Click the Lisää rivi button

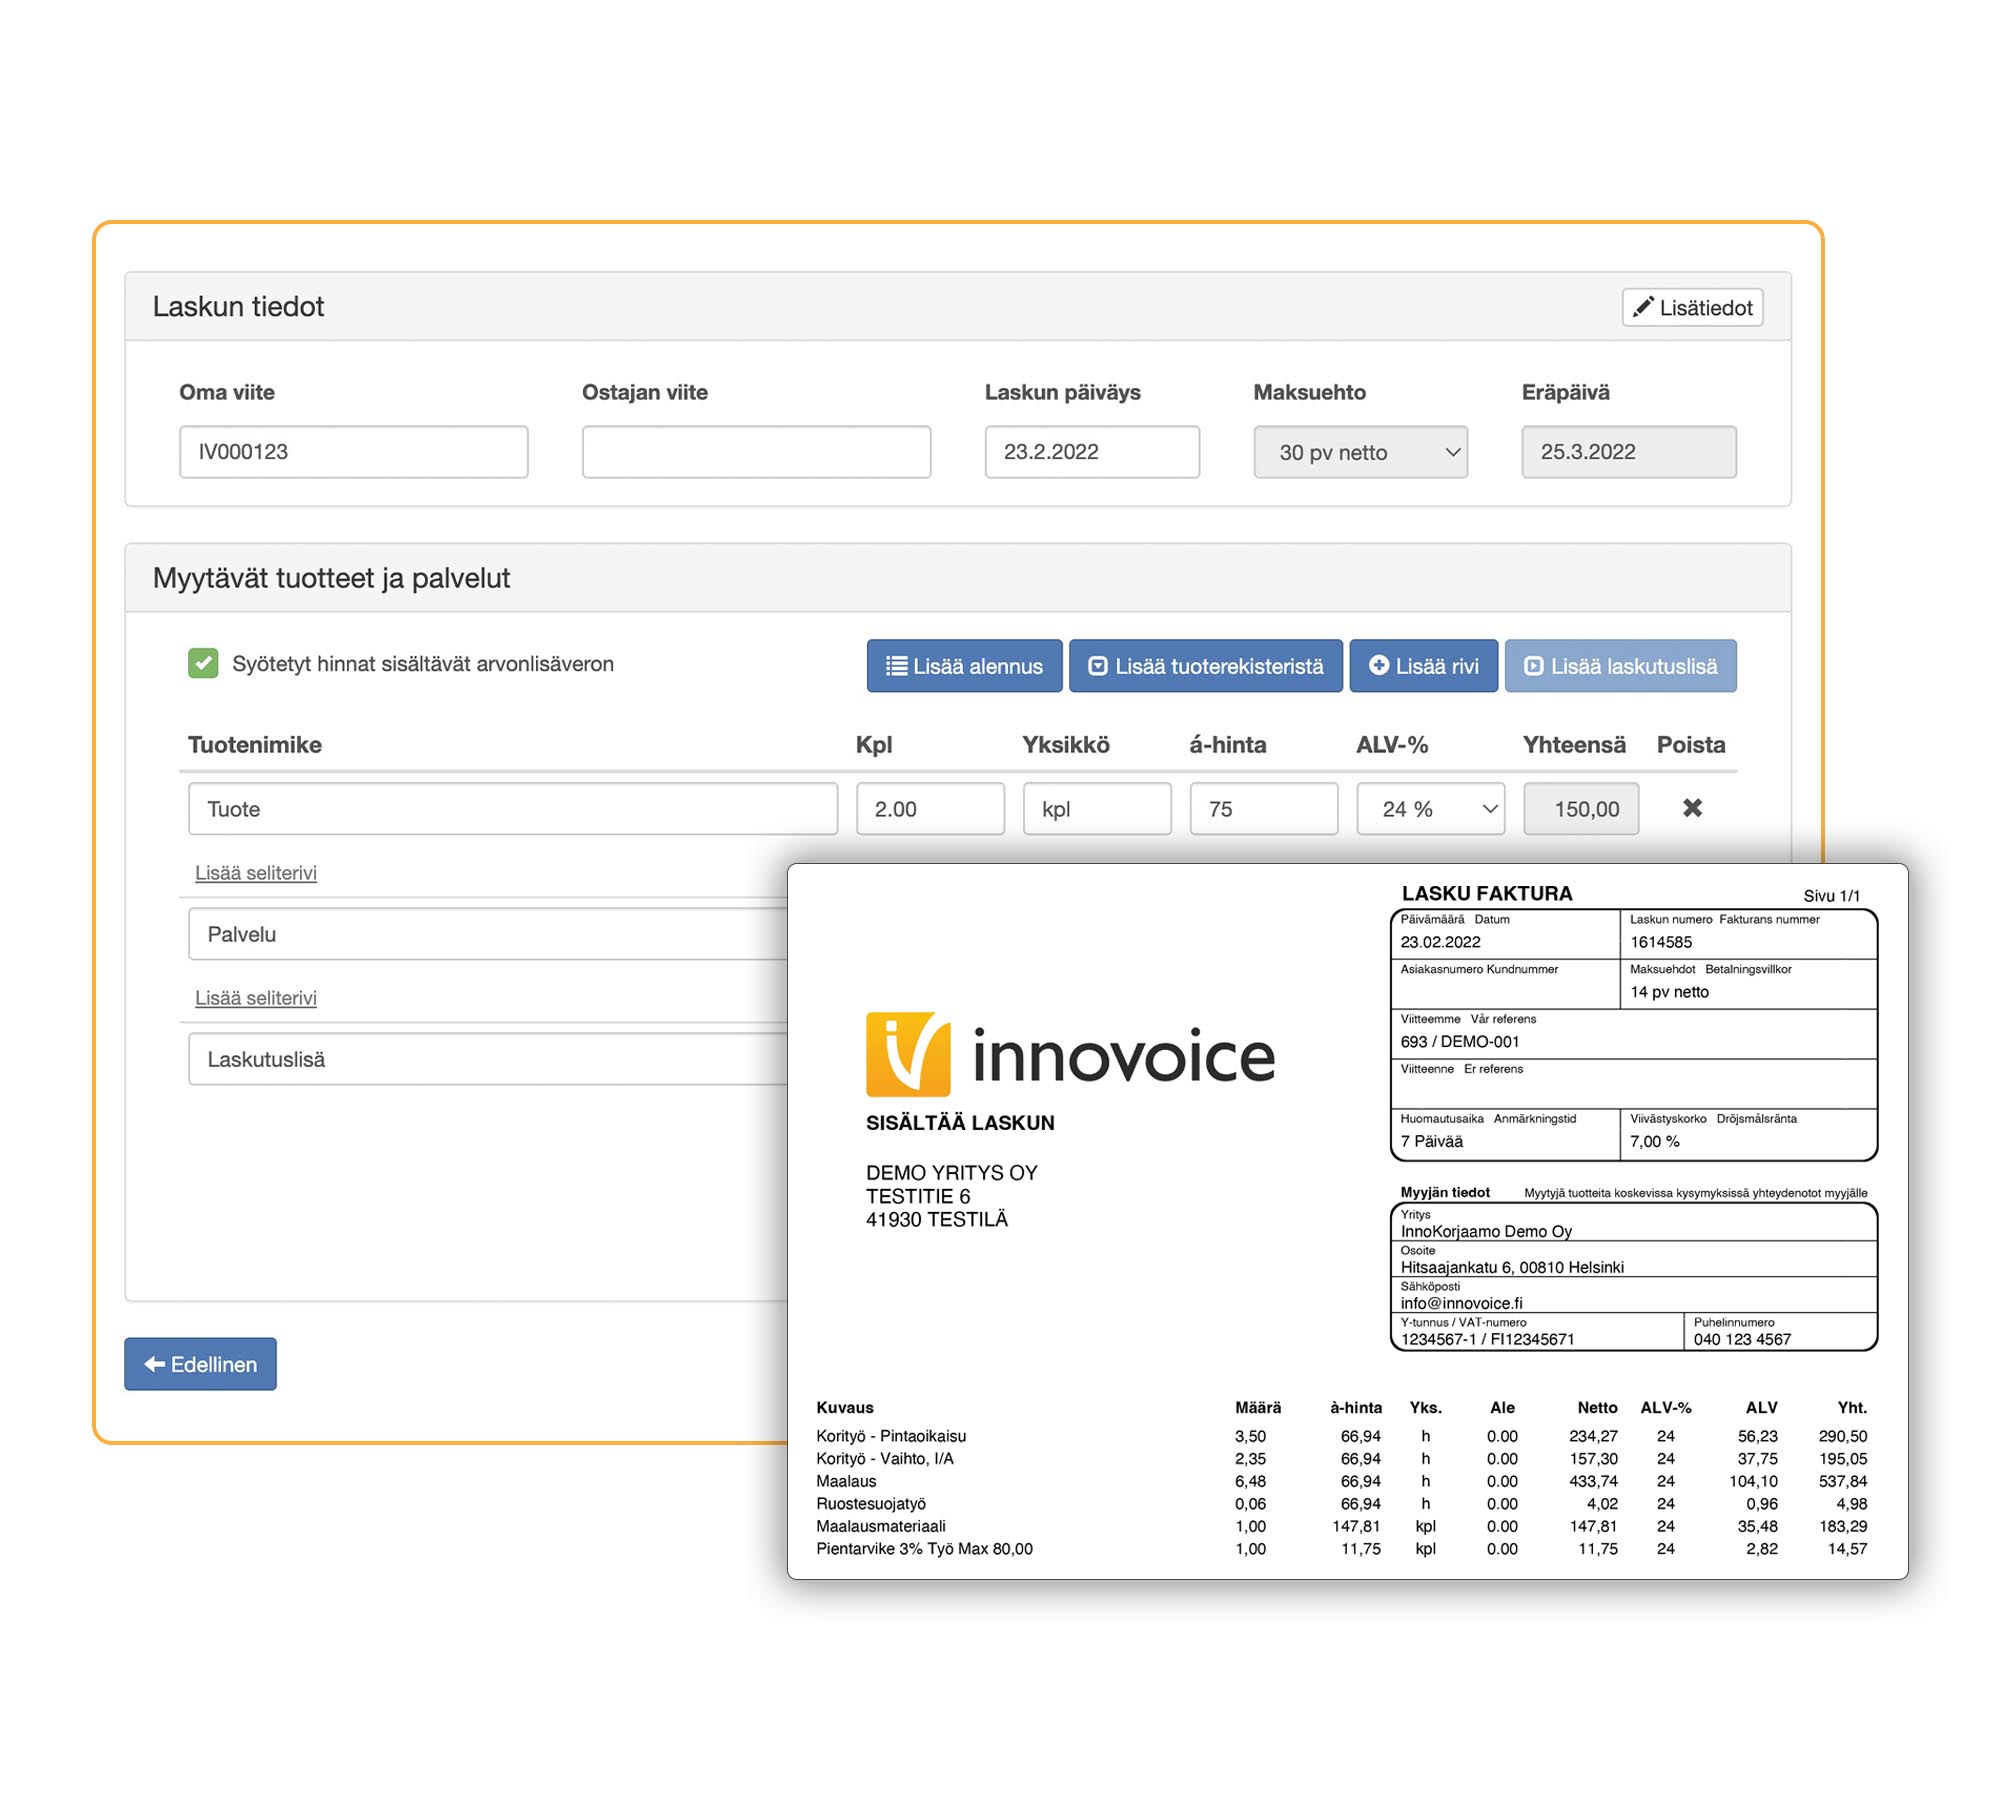[1423, 666]
